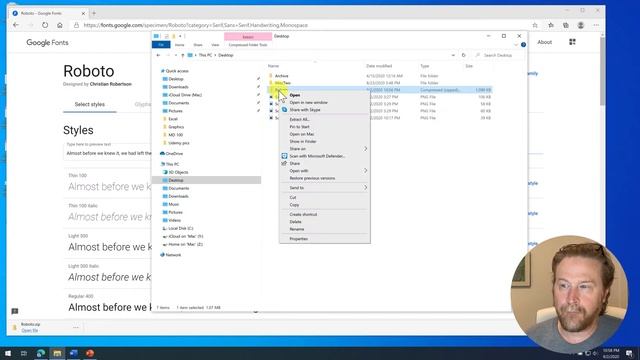Expand the Explorer ribbon chevron

[516, 45]
